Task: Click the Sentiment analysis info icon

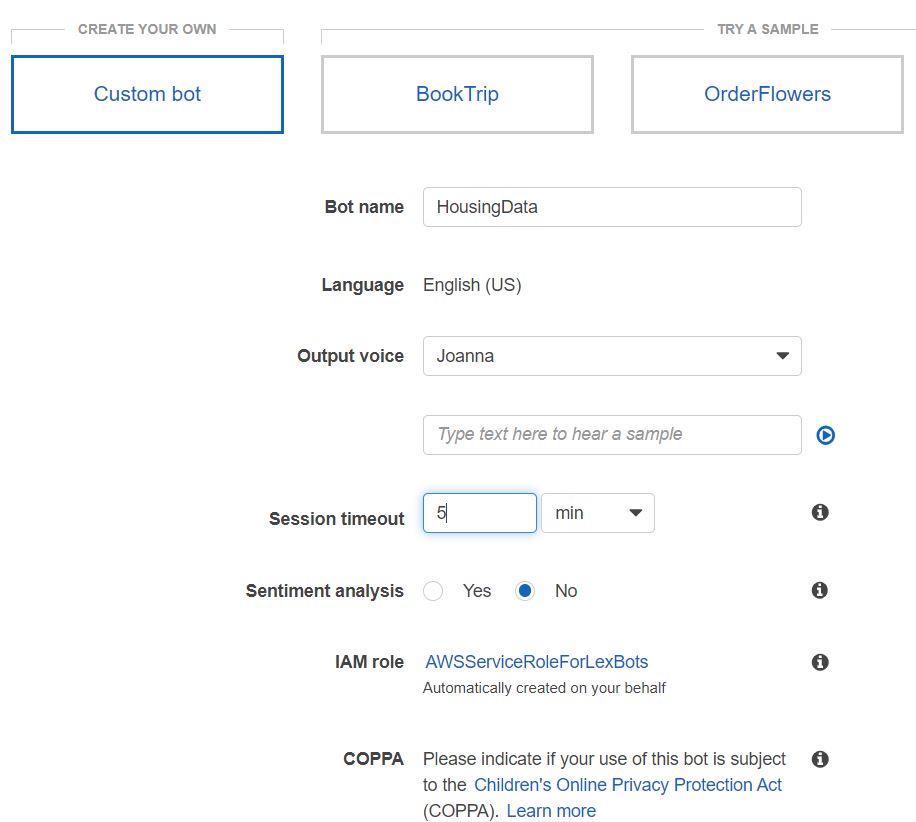Action: point(819,590)
